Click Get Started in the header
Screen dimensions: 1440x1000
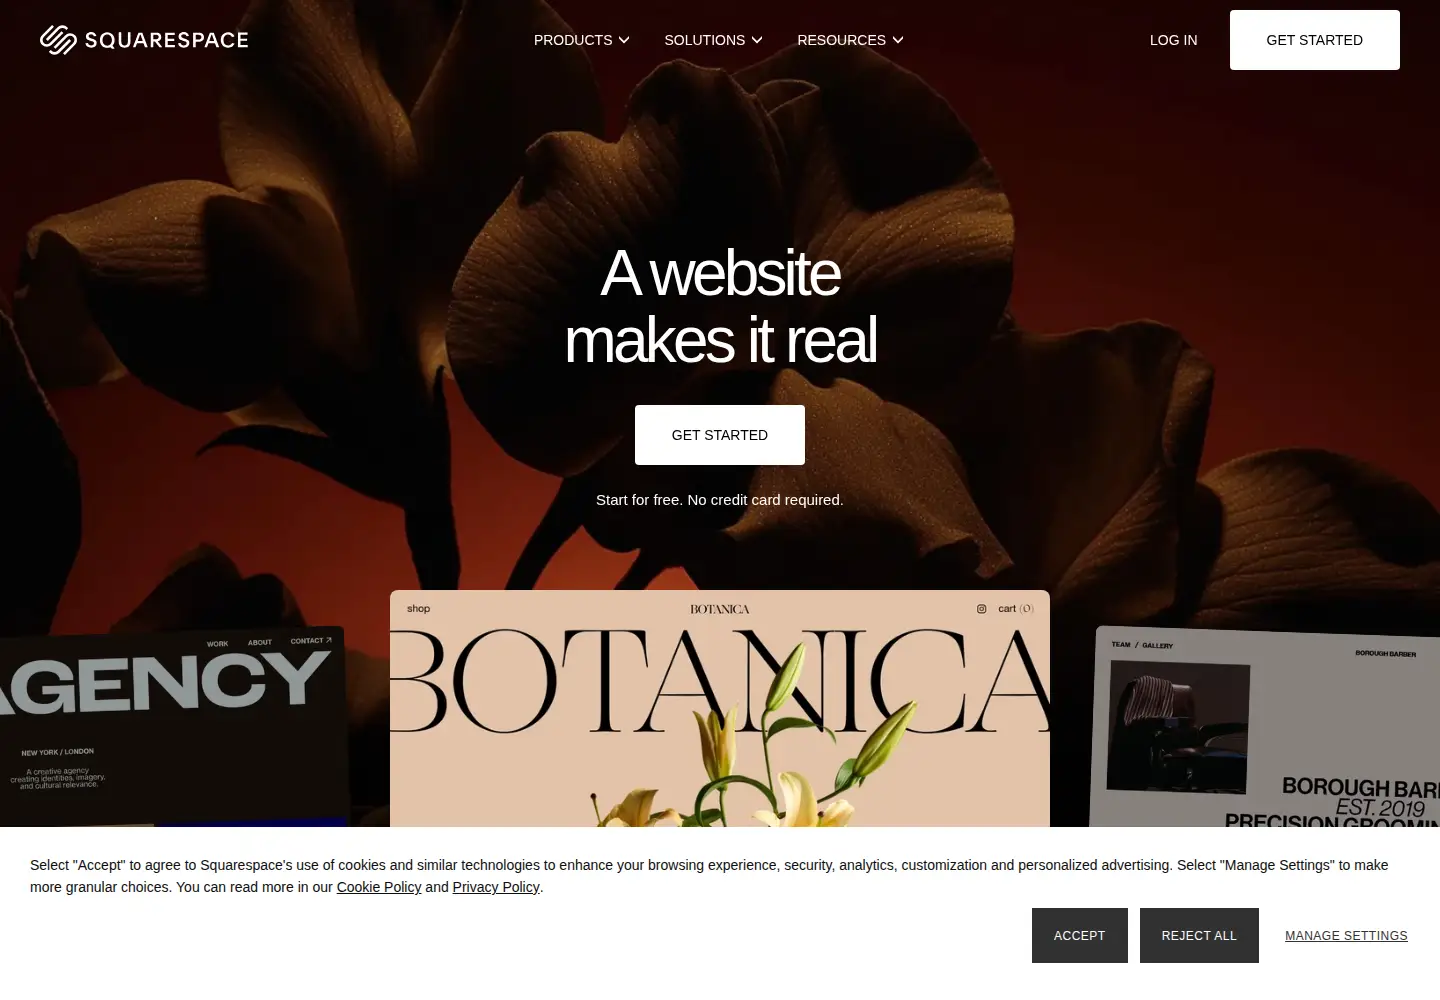[x=1315, y=40]
